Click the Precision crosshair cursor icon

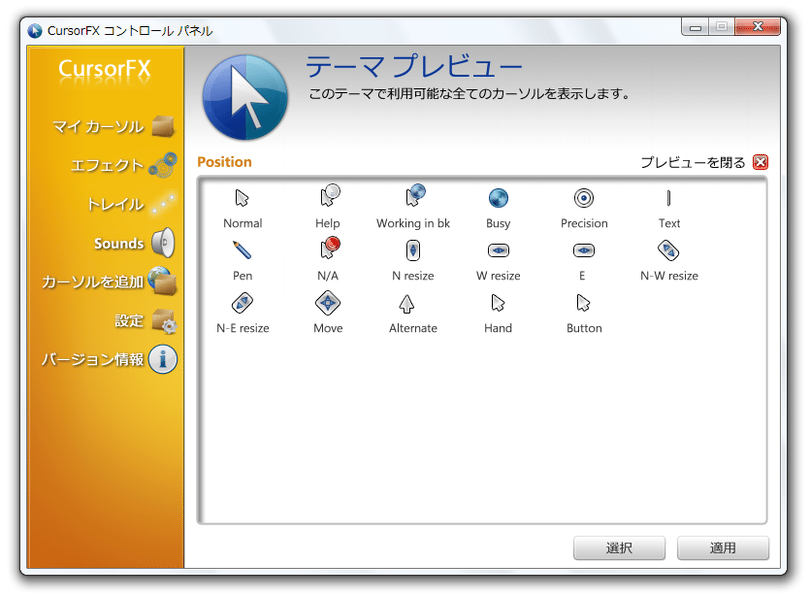click(x=584, y=198)
